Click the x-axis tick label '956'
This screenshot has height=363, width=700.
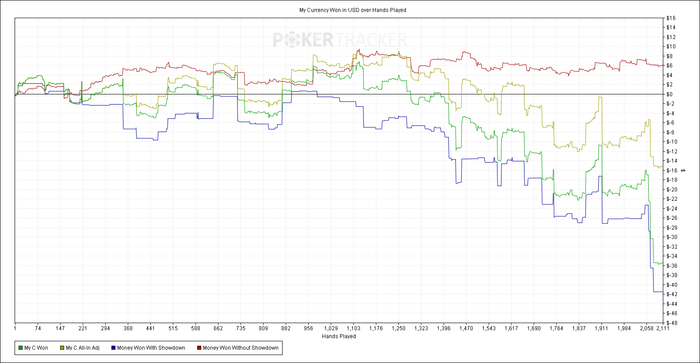[x=308, y=329]
